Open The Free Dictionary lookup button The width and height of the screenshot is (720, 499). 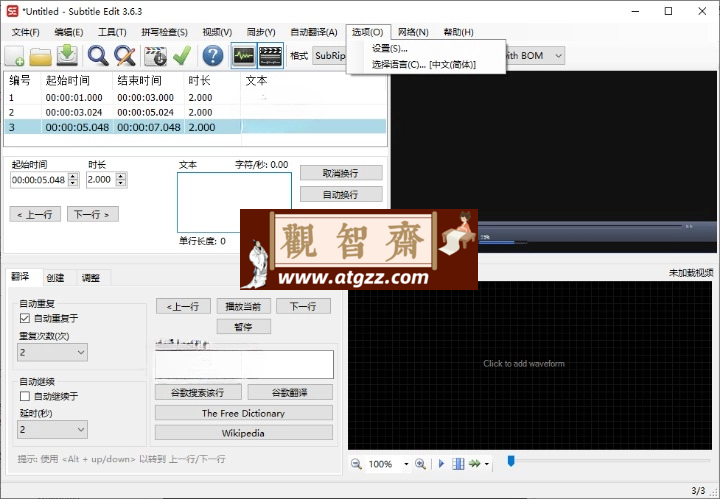[x=243, y=413]
